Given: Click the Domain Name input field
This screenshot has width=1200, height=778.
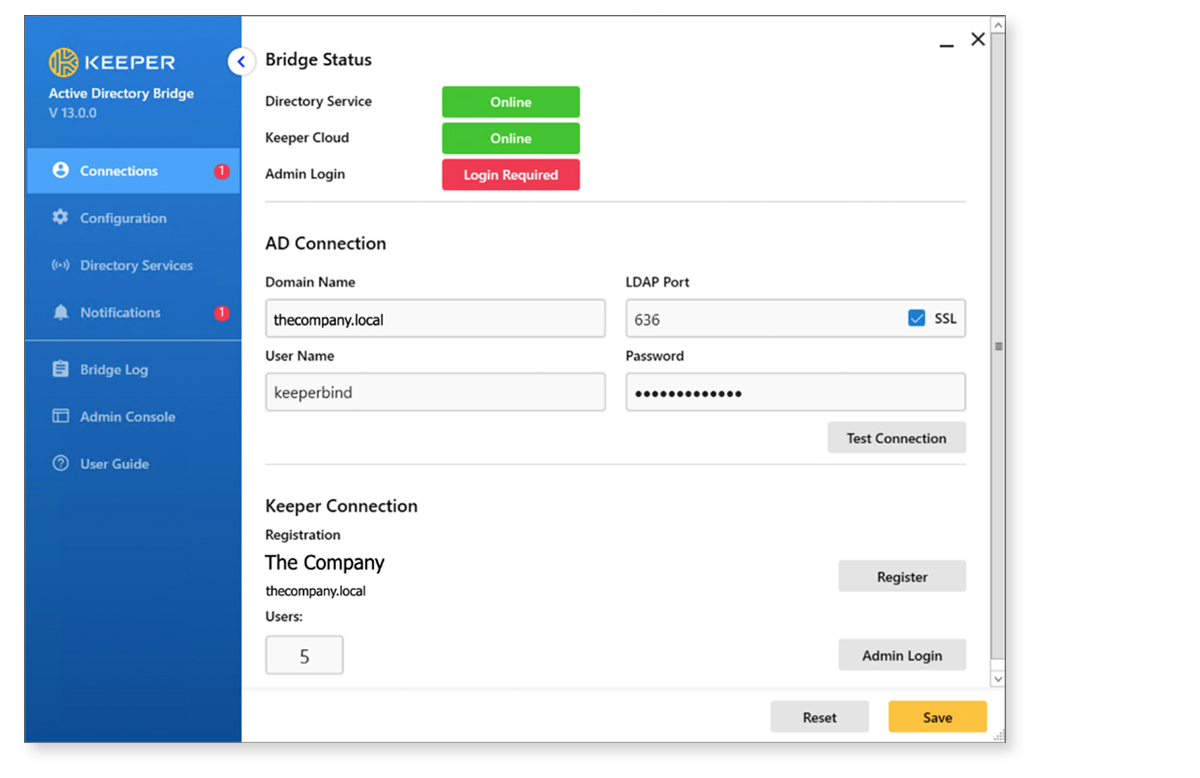Looking at the screenshot, I should click(435, 319).
